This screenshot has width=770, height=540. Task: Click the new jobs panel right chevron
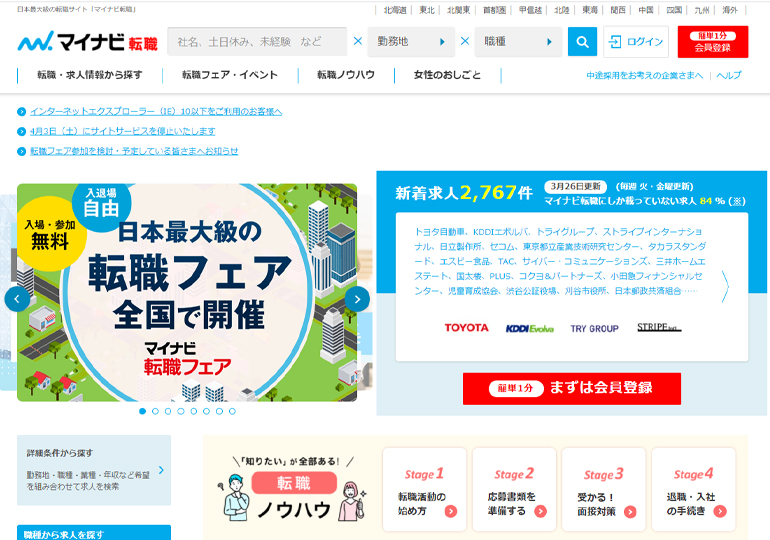point(725,286)
